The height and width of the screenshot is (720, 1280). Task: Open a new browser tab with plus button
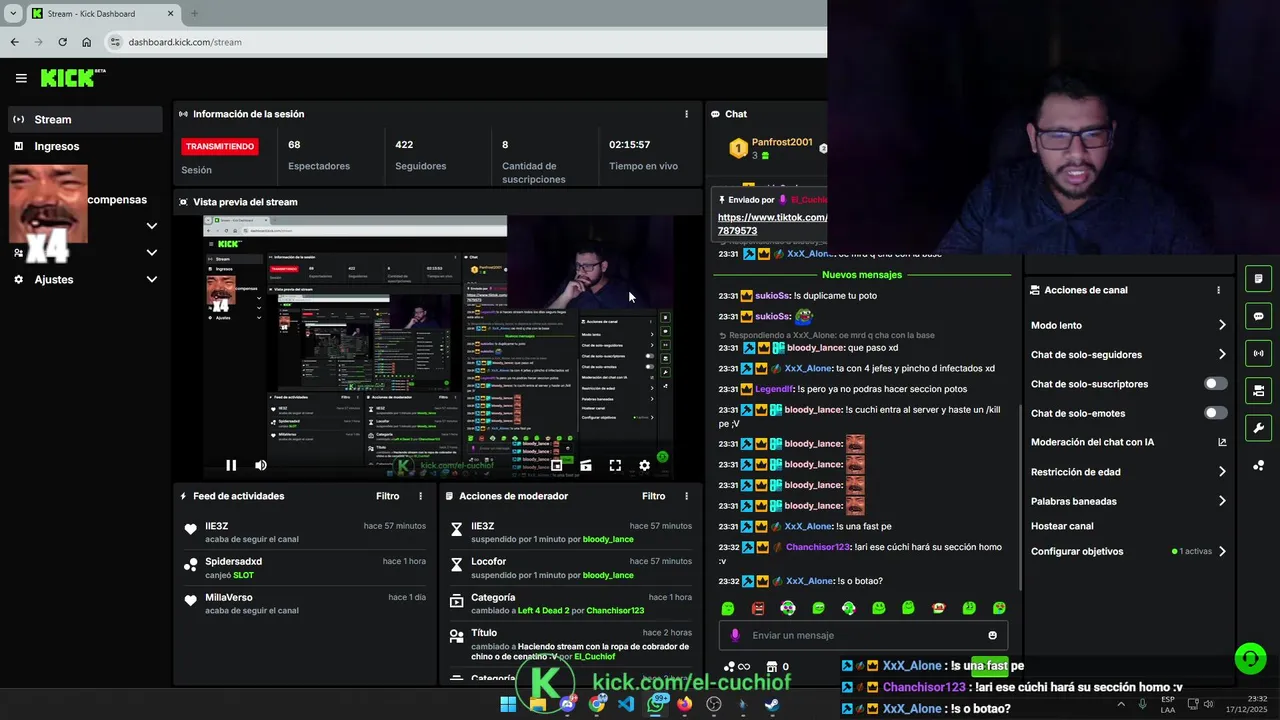pos(194,14)
